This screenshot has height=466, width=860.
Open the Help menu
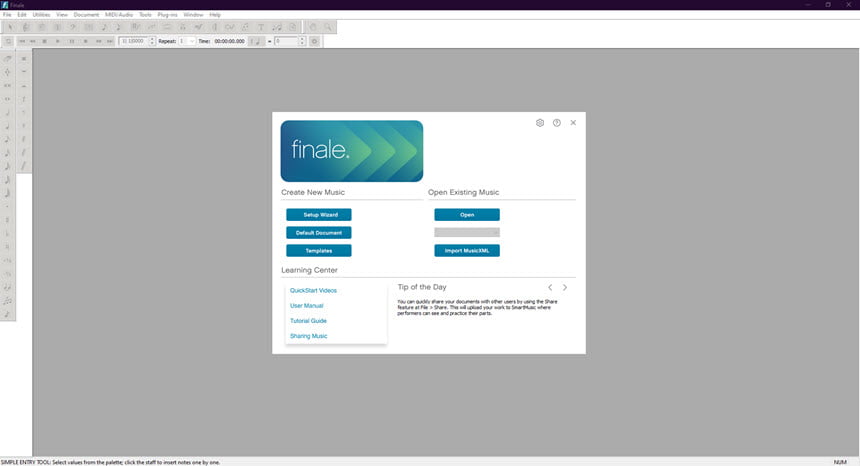pyautogui.click(x=215, y=15)
